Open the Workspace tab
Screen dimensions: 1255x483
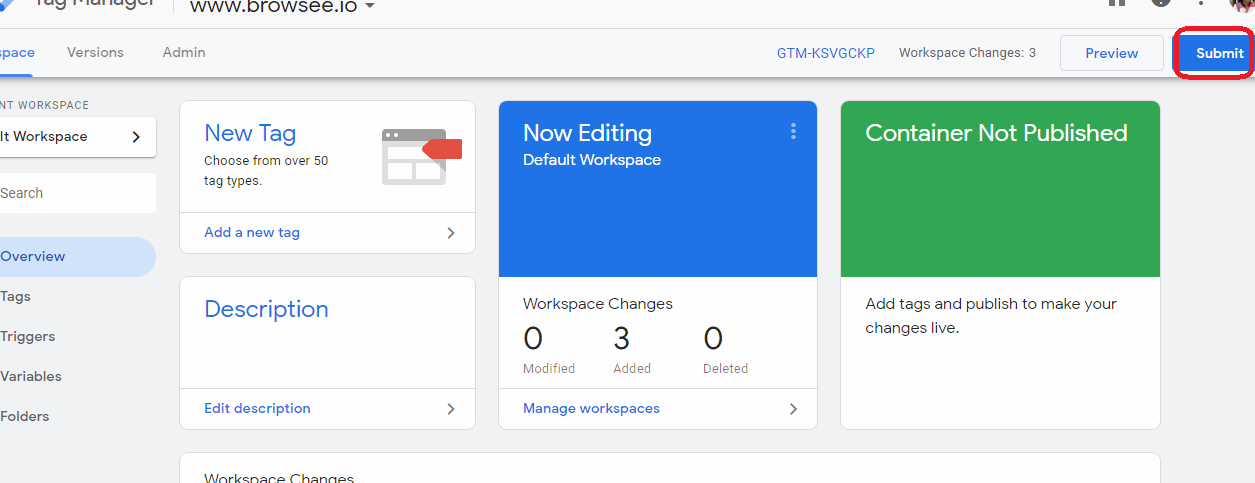[x=17, y=52]
